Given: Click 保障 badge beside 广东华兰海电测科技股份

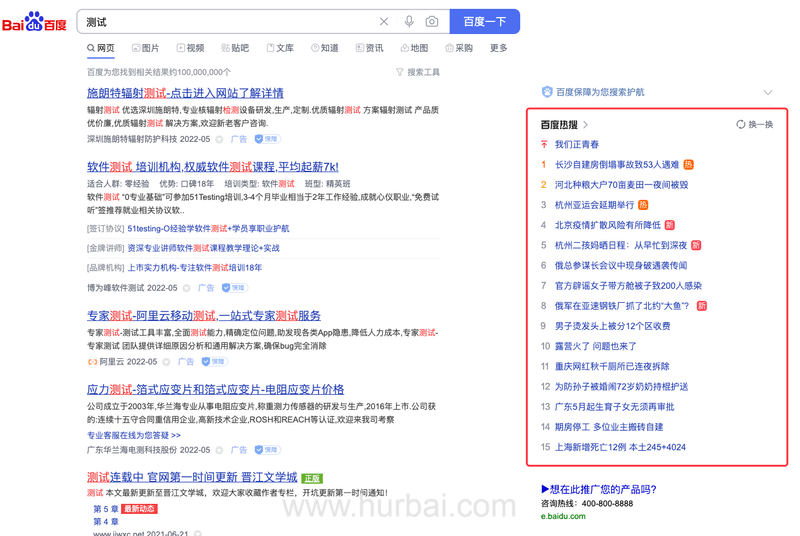Looking at the screenshot, I should [x=267, y=450].
